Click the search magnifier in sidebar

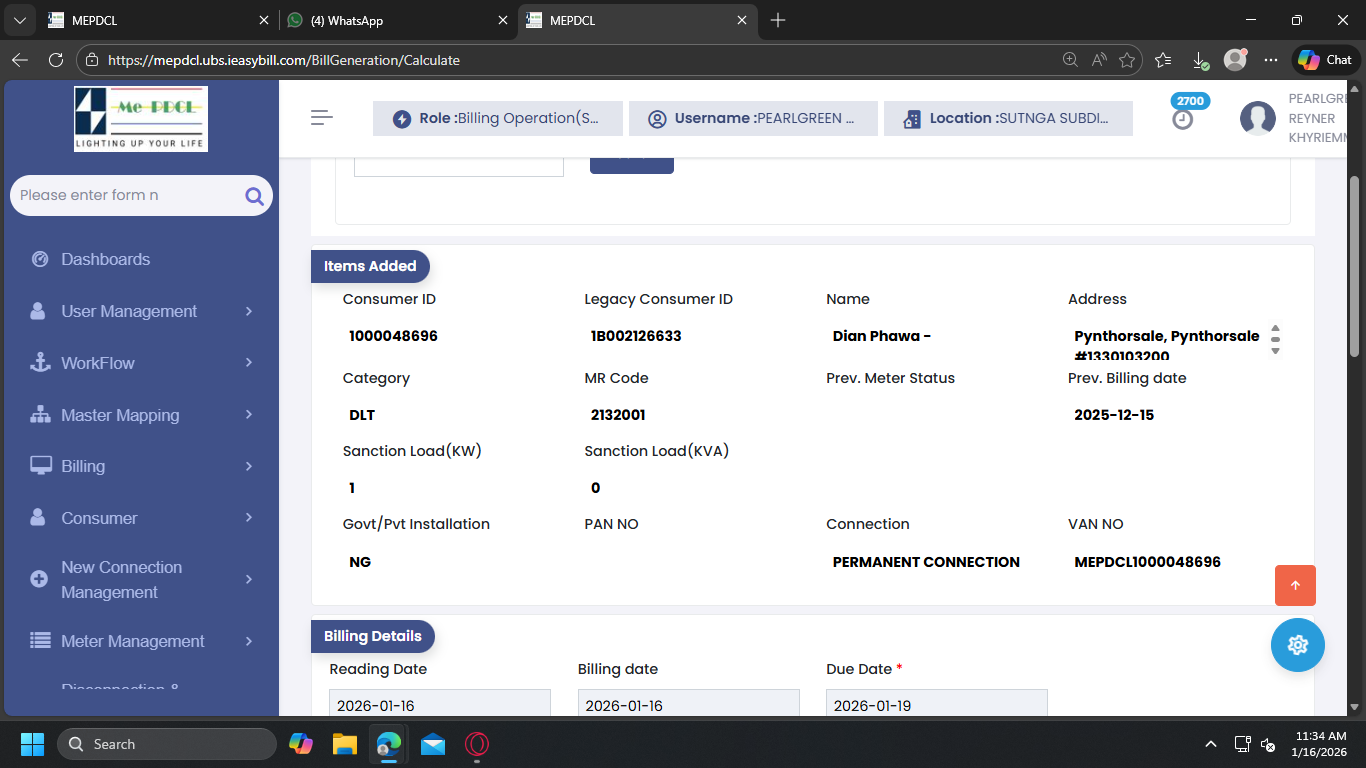[x=254, y=196]
